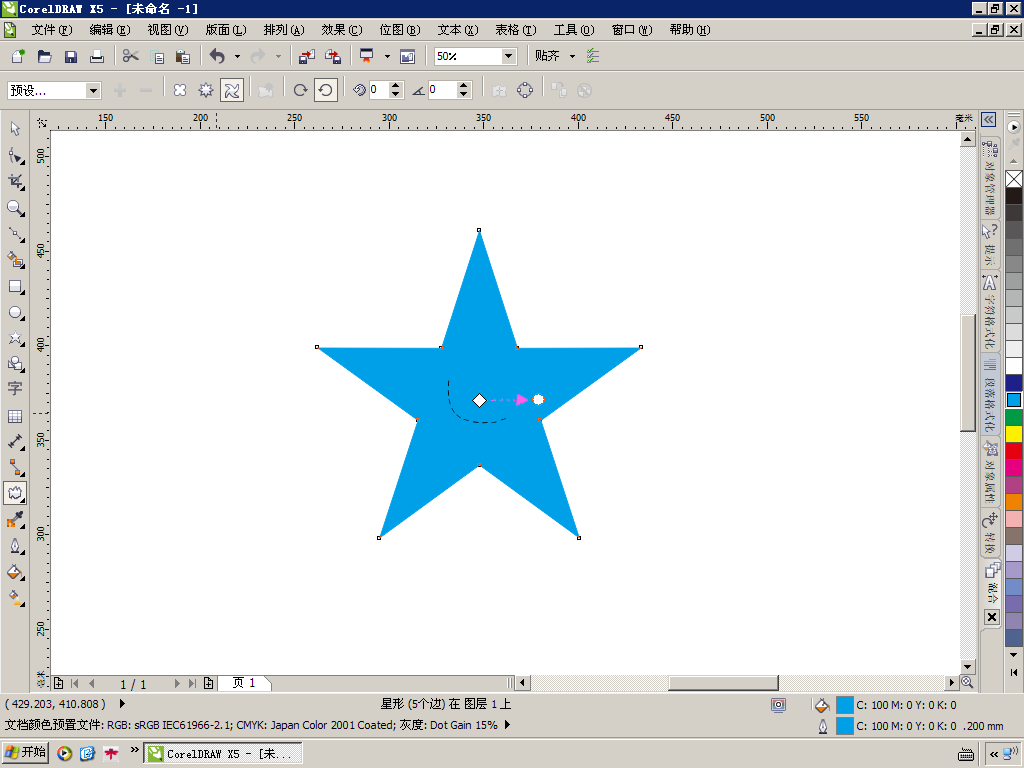Select the Pick tool in toolbox
The height and width of the screenshot is (768, 1024).
pyautogui.click(x=15, y=129)
